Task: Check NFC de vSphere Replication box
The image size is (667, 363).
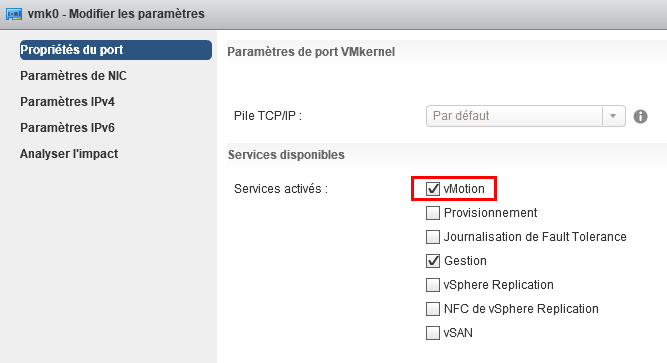Action: tap(433, 309)
